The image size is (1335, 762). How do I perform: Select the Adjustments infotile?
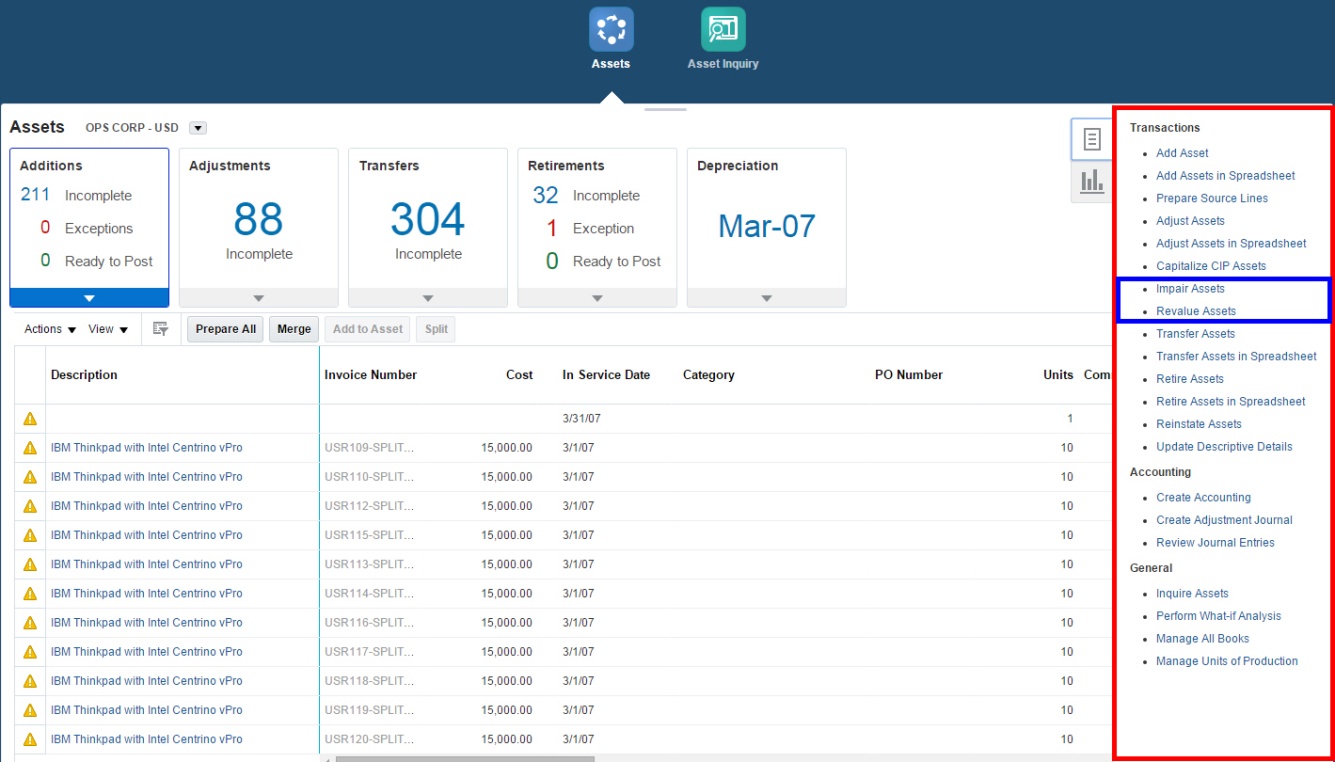tap(259, 228)
